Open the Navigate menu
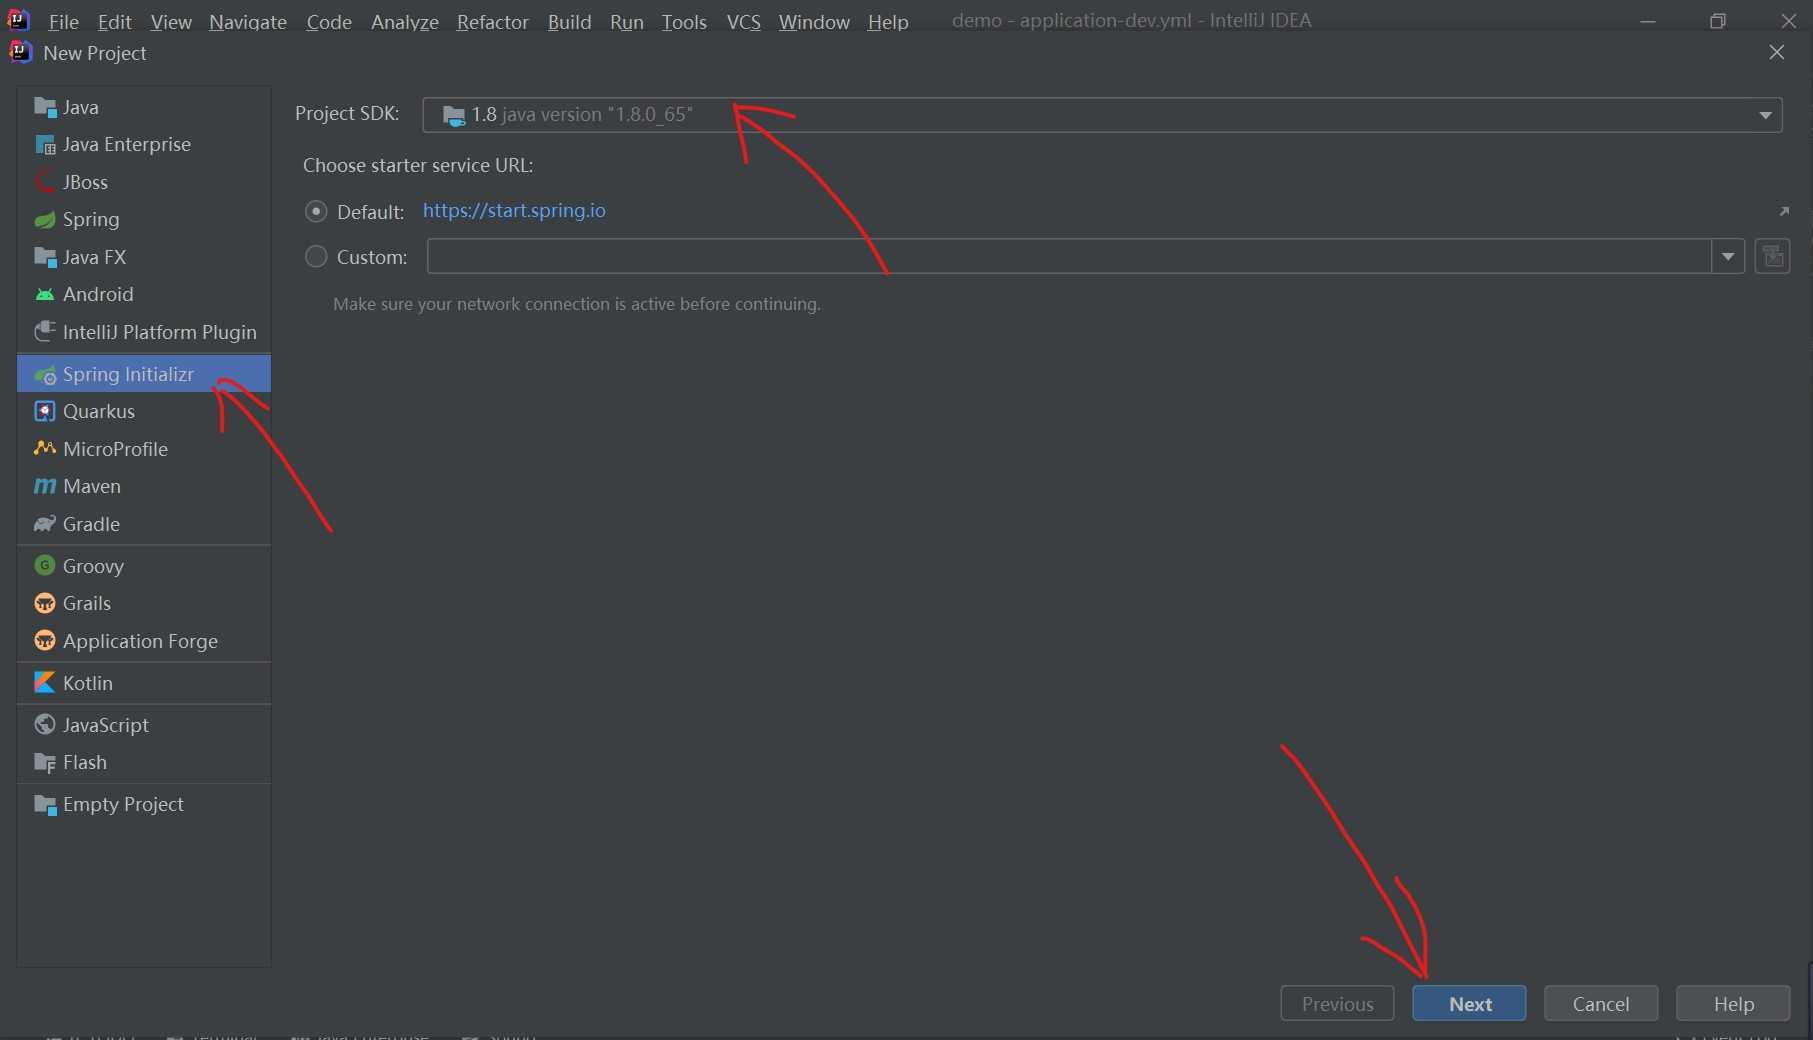 point(248,21)
